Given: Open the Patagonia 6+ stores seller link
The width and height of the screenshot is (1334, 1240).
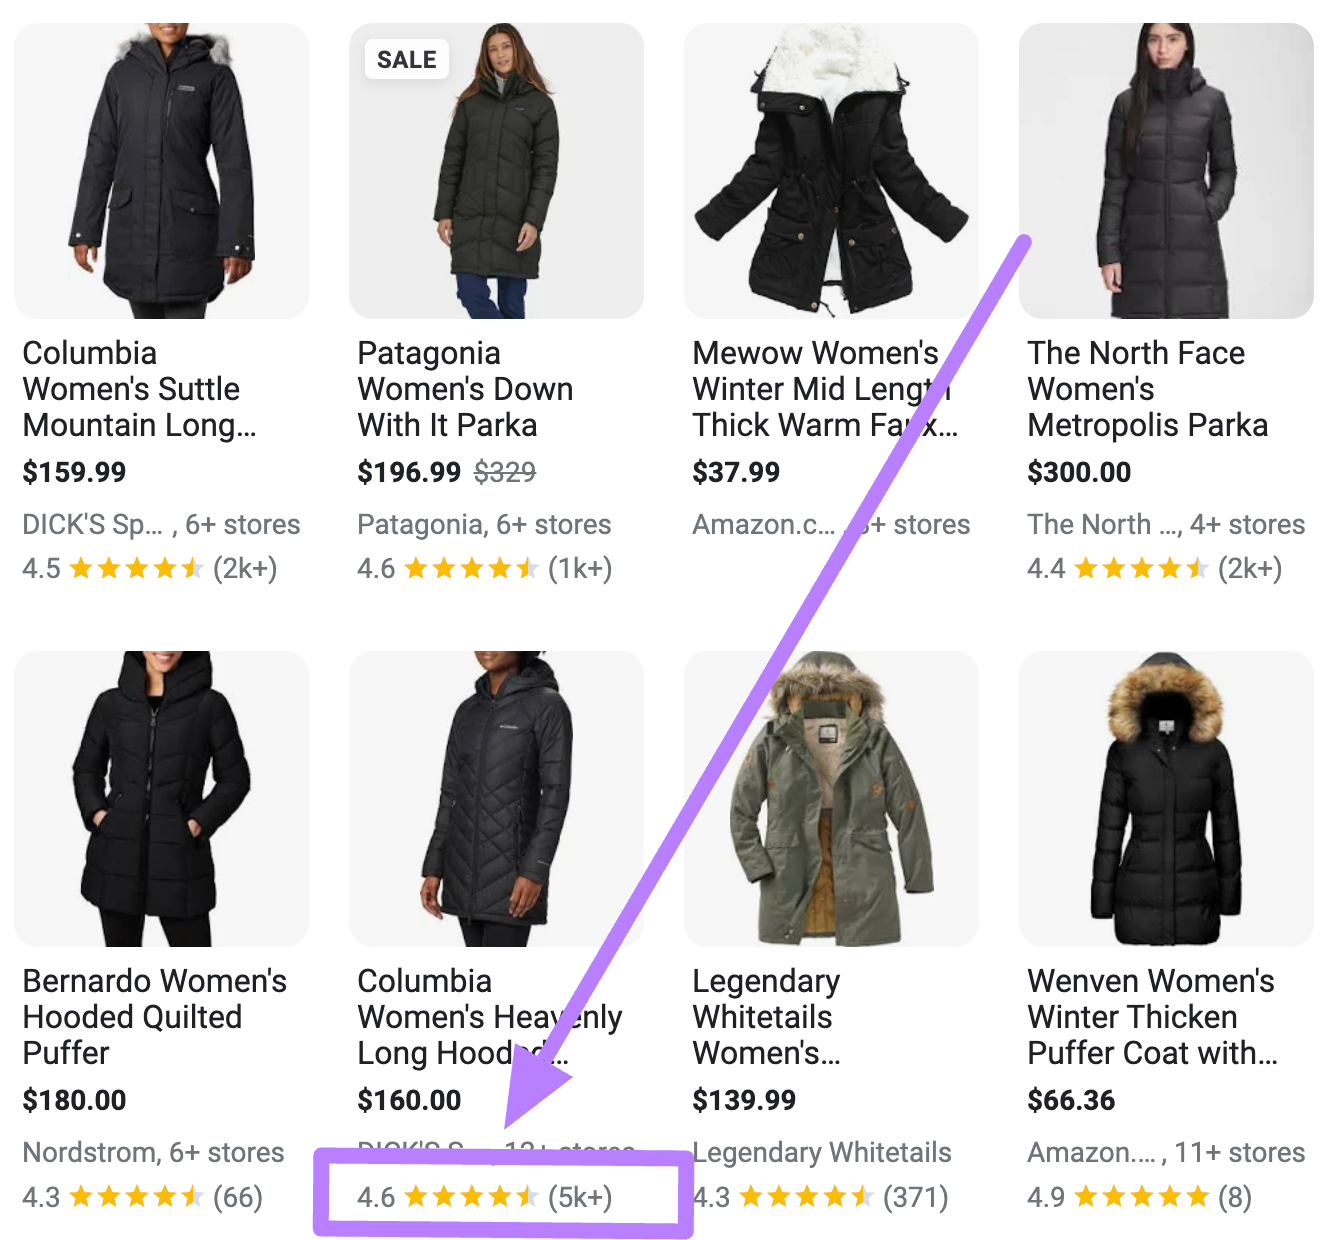Looking at the screenshot, I should tap(484, 524).
